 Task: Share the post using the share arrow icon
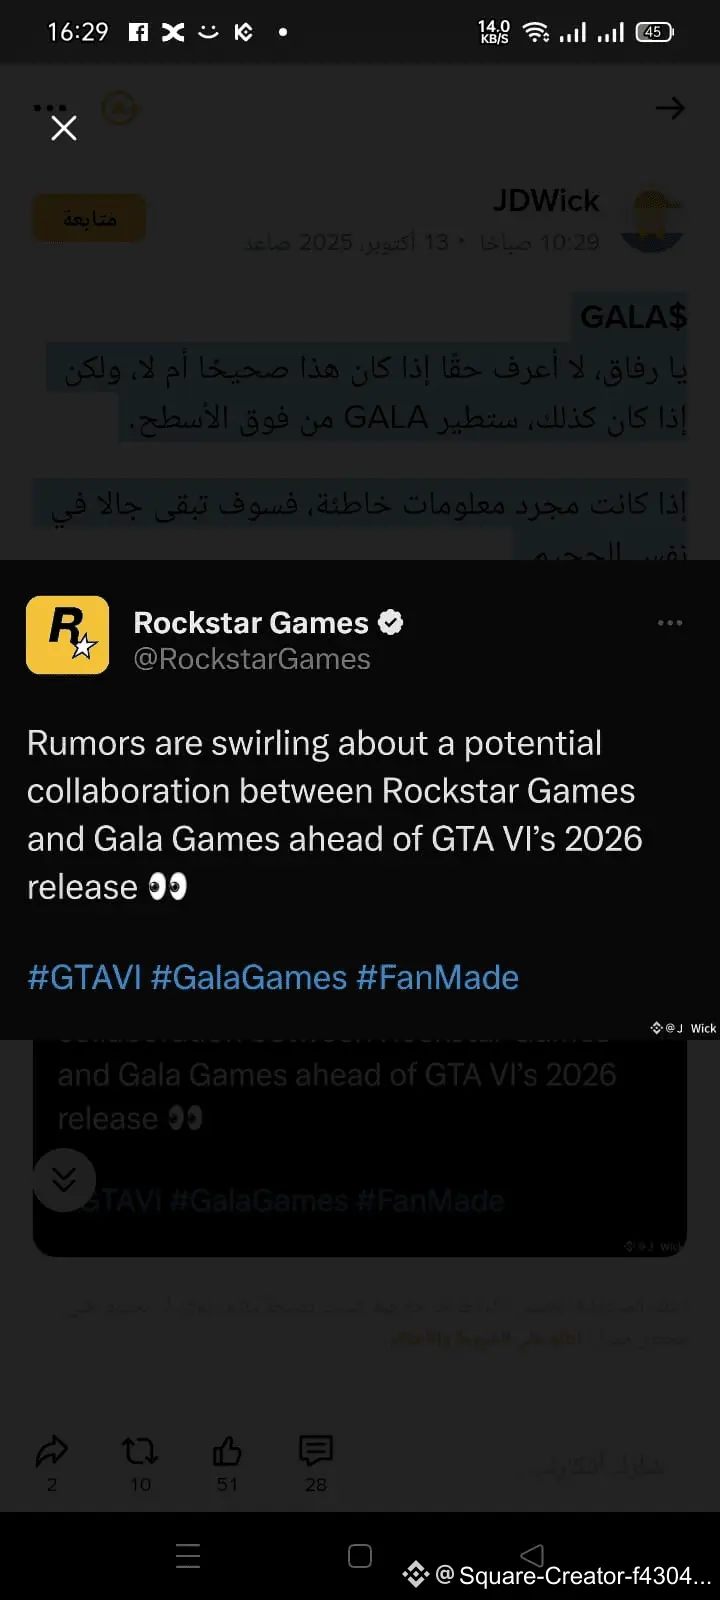(52, 1451)
